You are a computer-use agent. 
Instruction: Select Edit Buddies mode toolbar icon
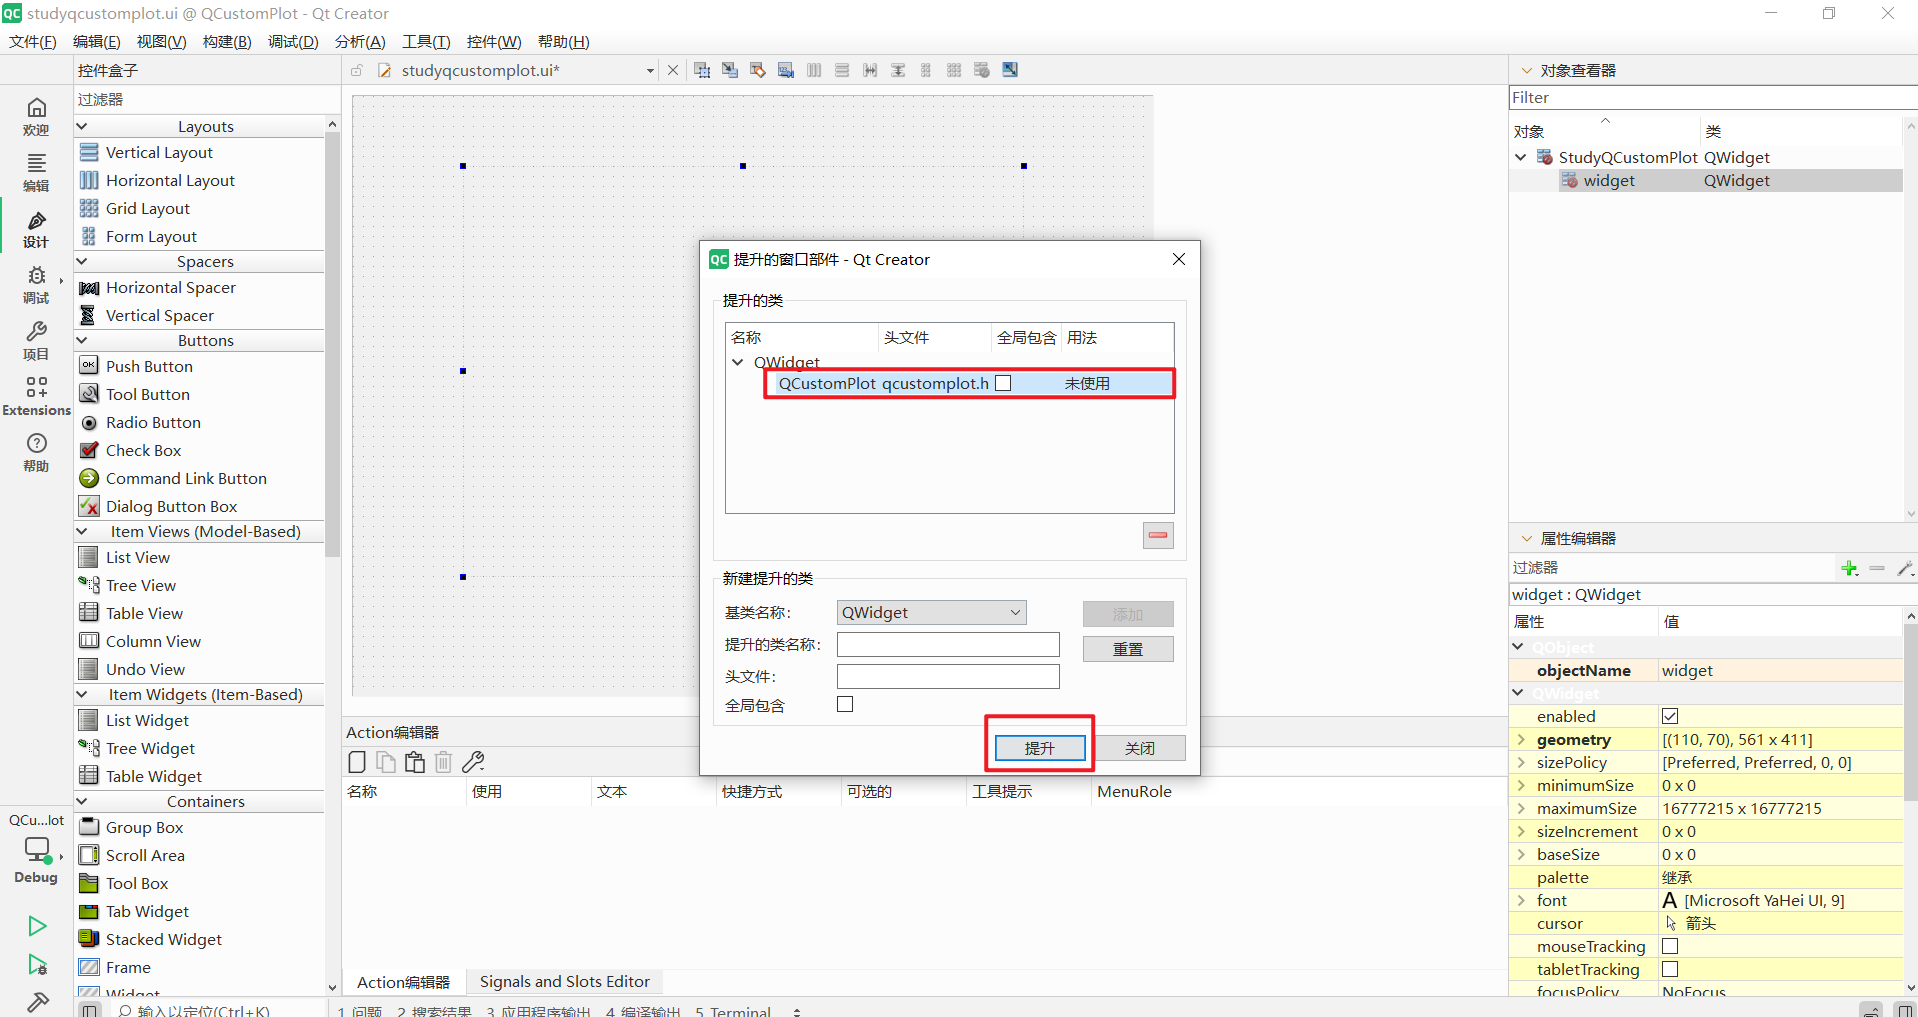[758, 70]
